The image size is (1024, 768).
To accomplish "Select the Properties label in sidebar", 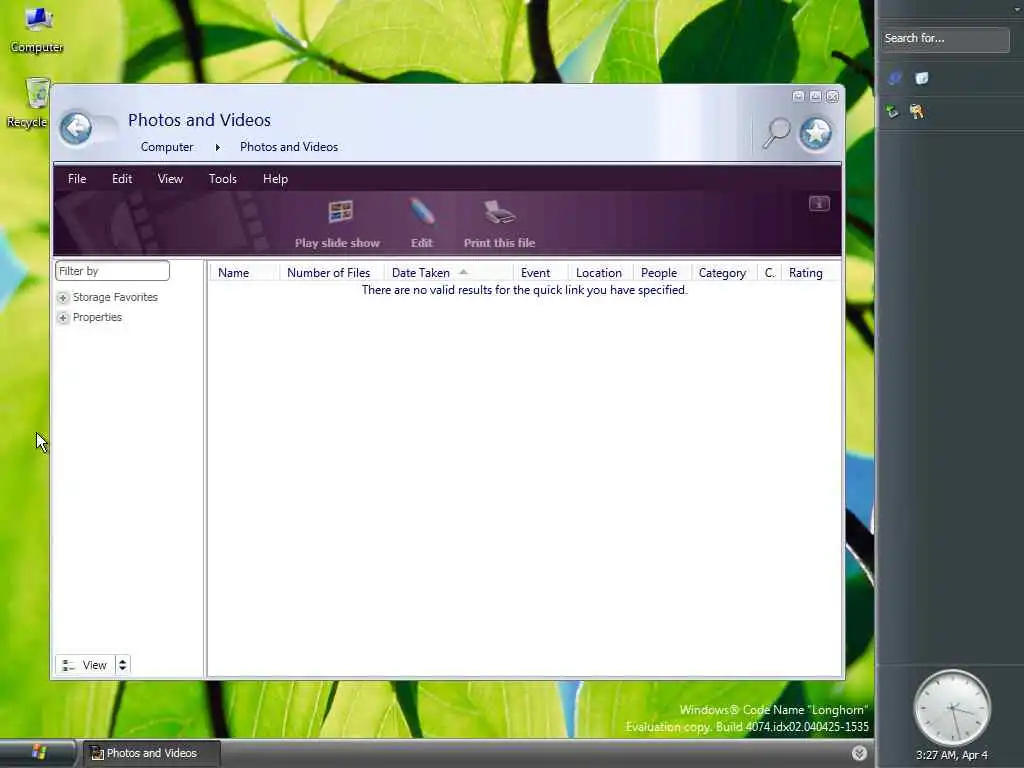I will coord(97,317).
